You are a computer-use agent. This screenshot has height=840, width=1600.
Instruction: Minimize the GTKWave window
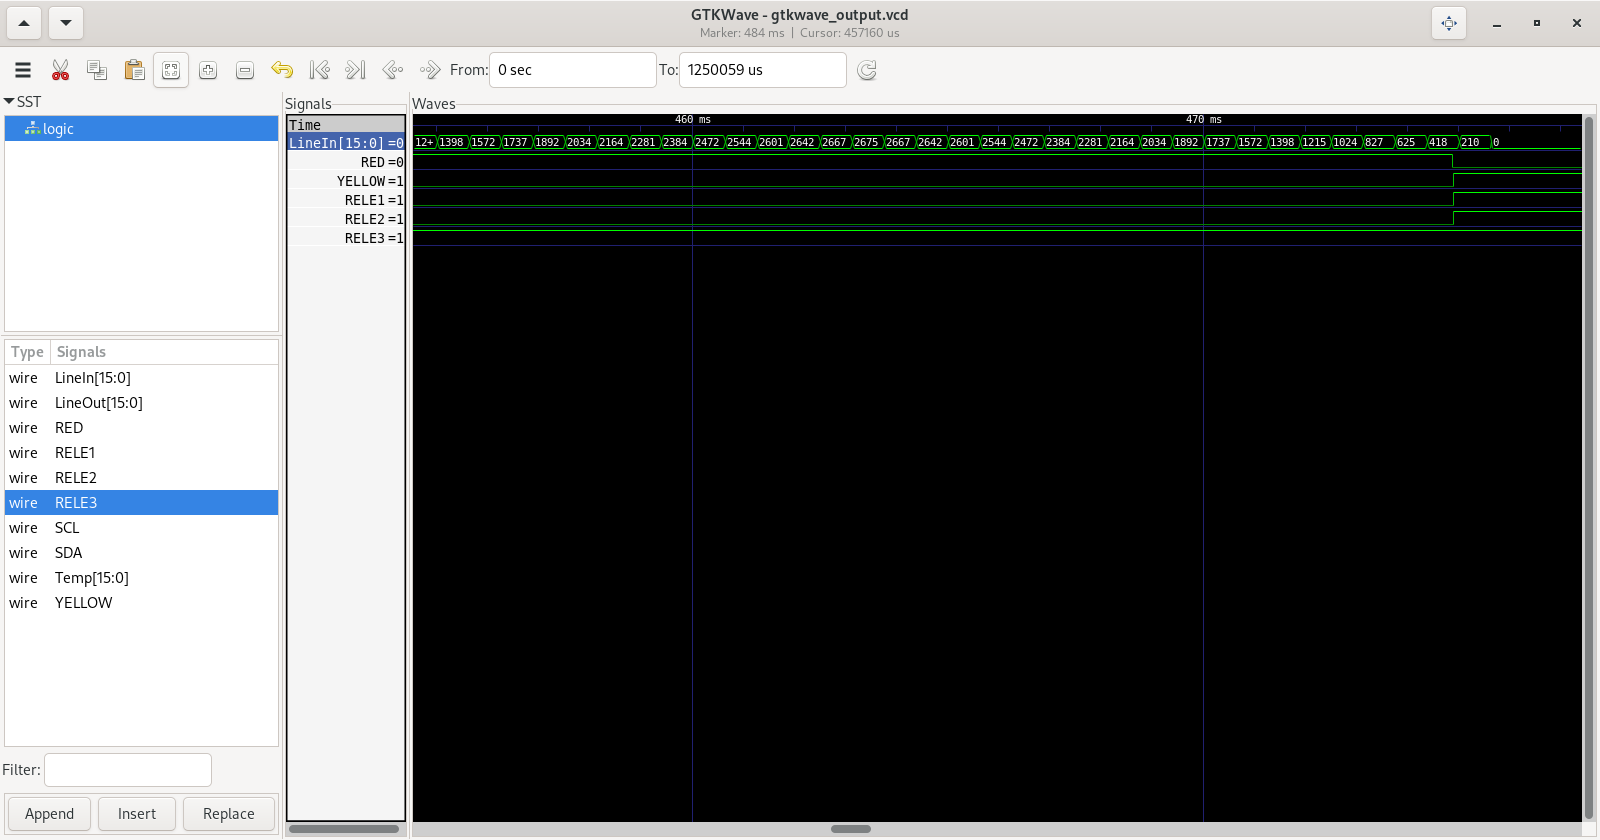[1497, 23]
